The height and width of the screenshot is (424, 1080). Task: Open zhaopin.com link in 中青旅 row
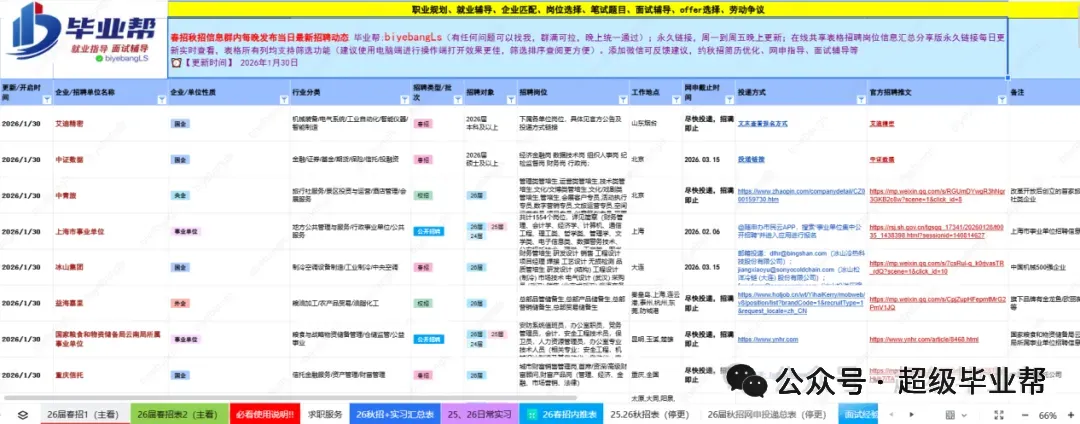tap(800, 195)
